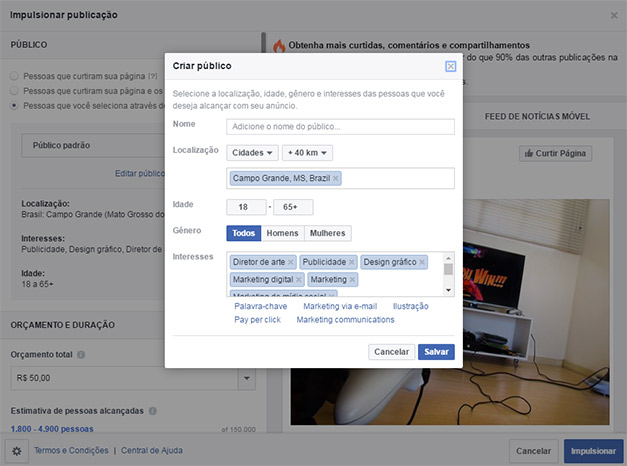Image resolution: width=627 pixels, height=466 pixels.
Task: Click info icon next to Orçamento total
Action: pos(81,355)
